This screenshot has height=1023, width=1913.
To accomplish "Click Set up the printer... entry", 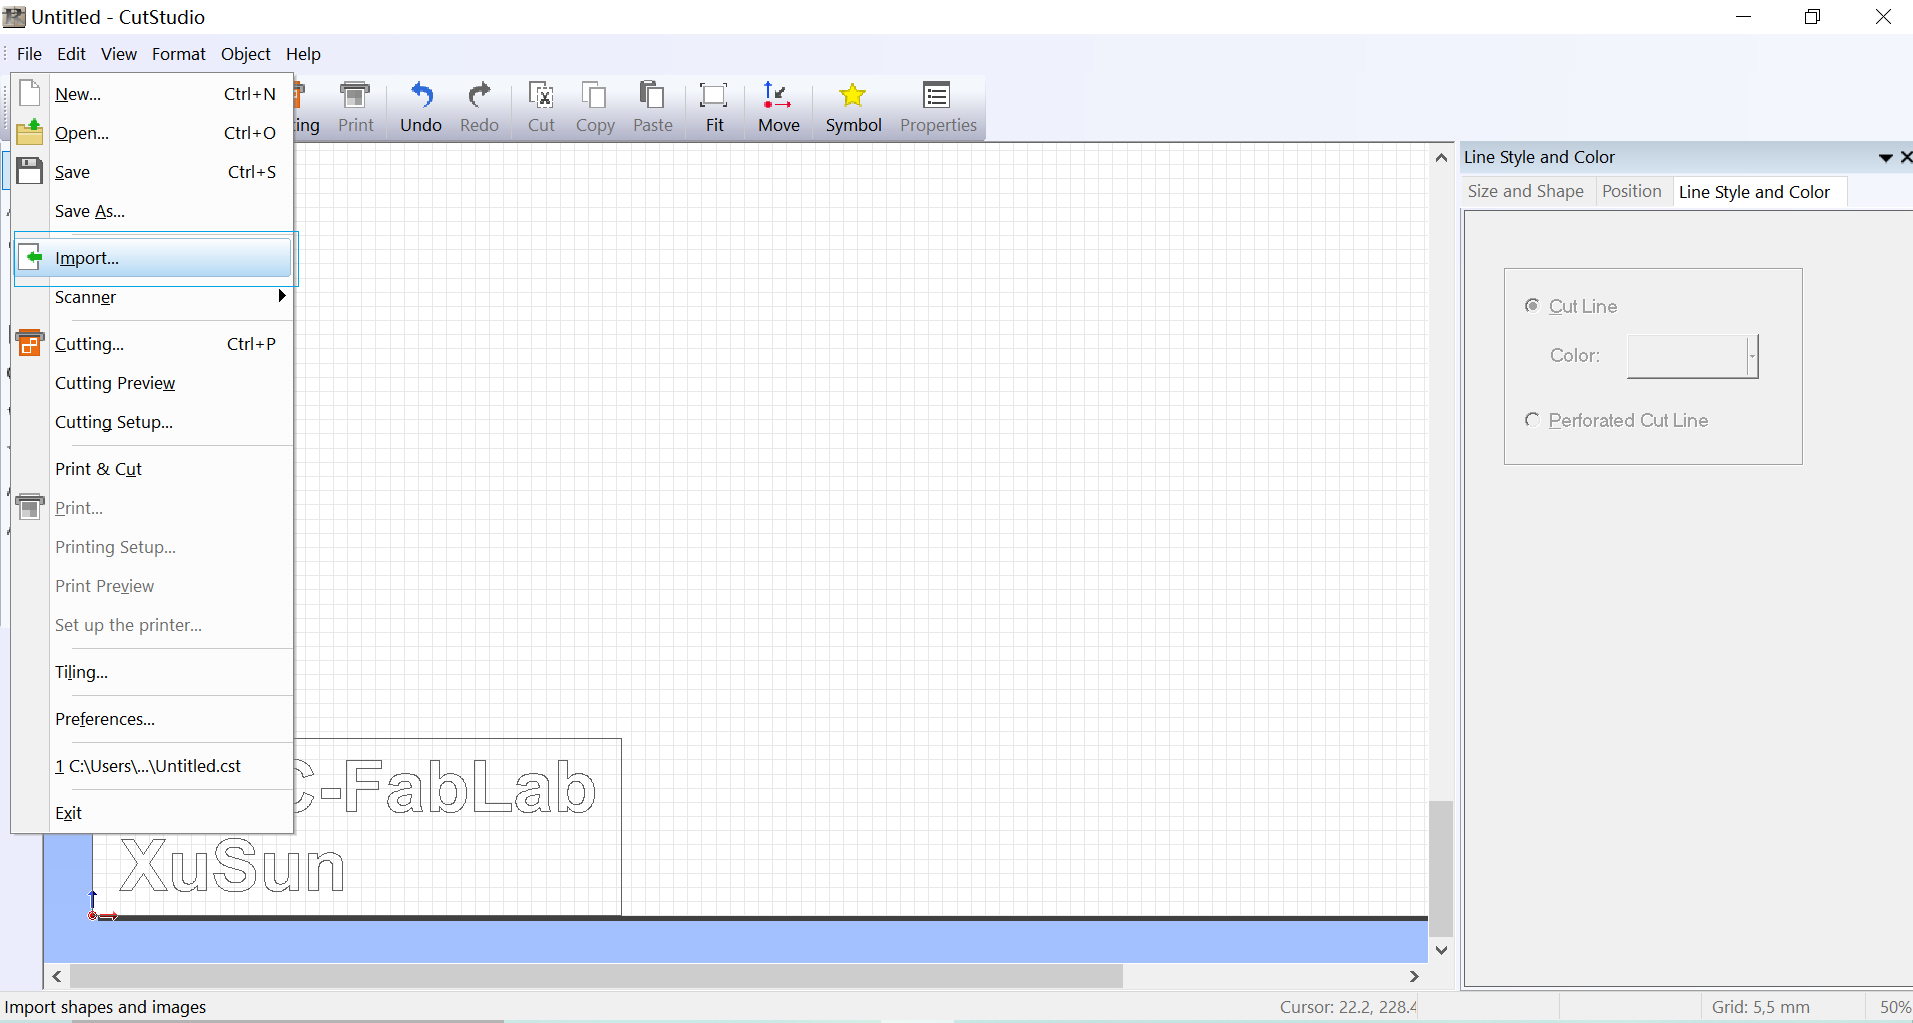I will pos(153,625).
